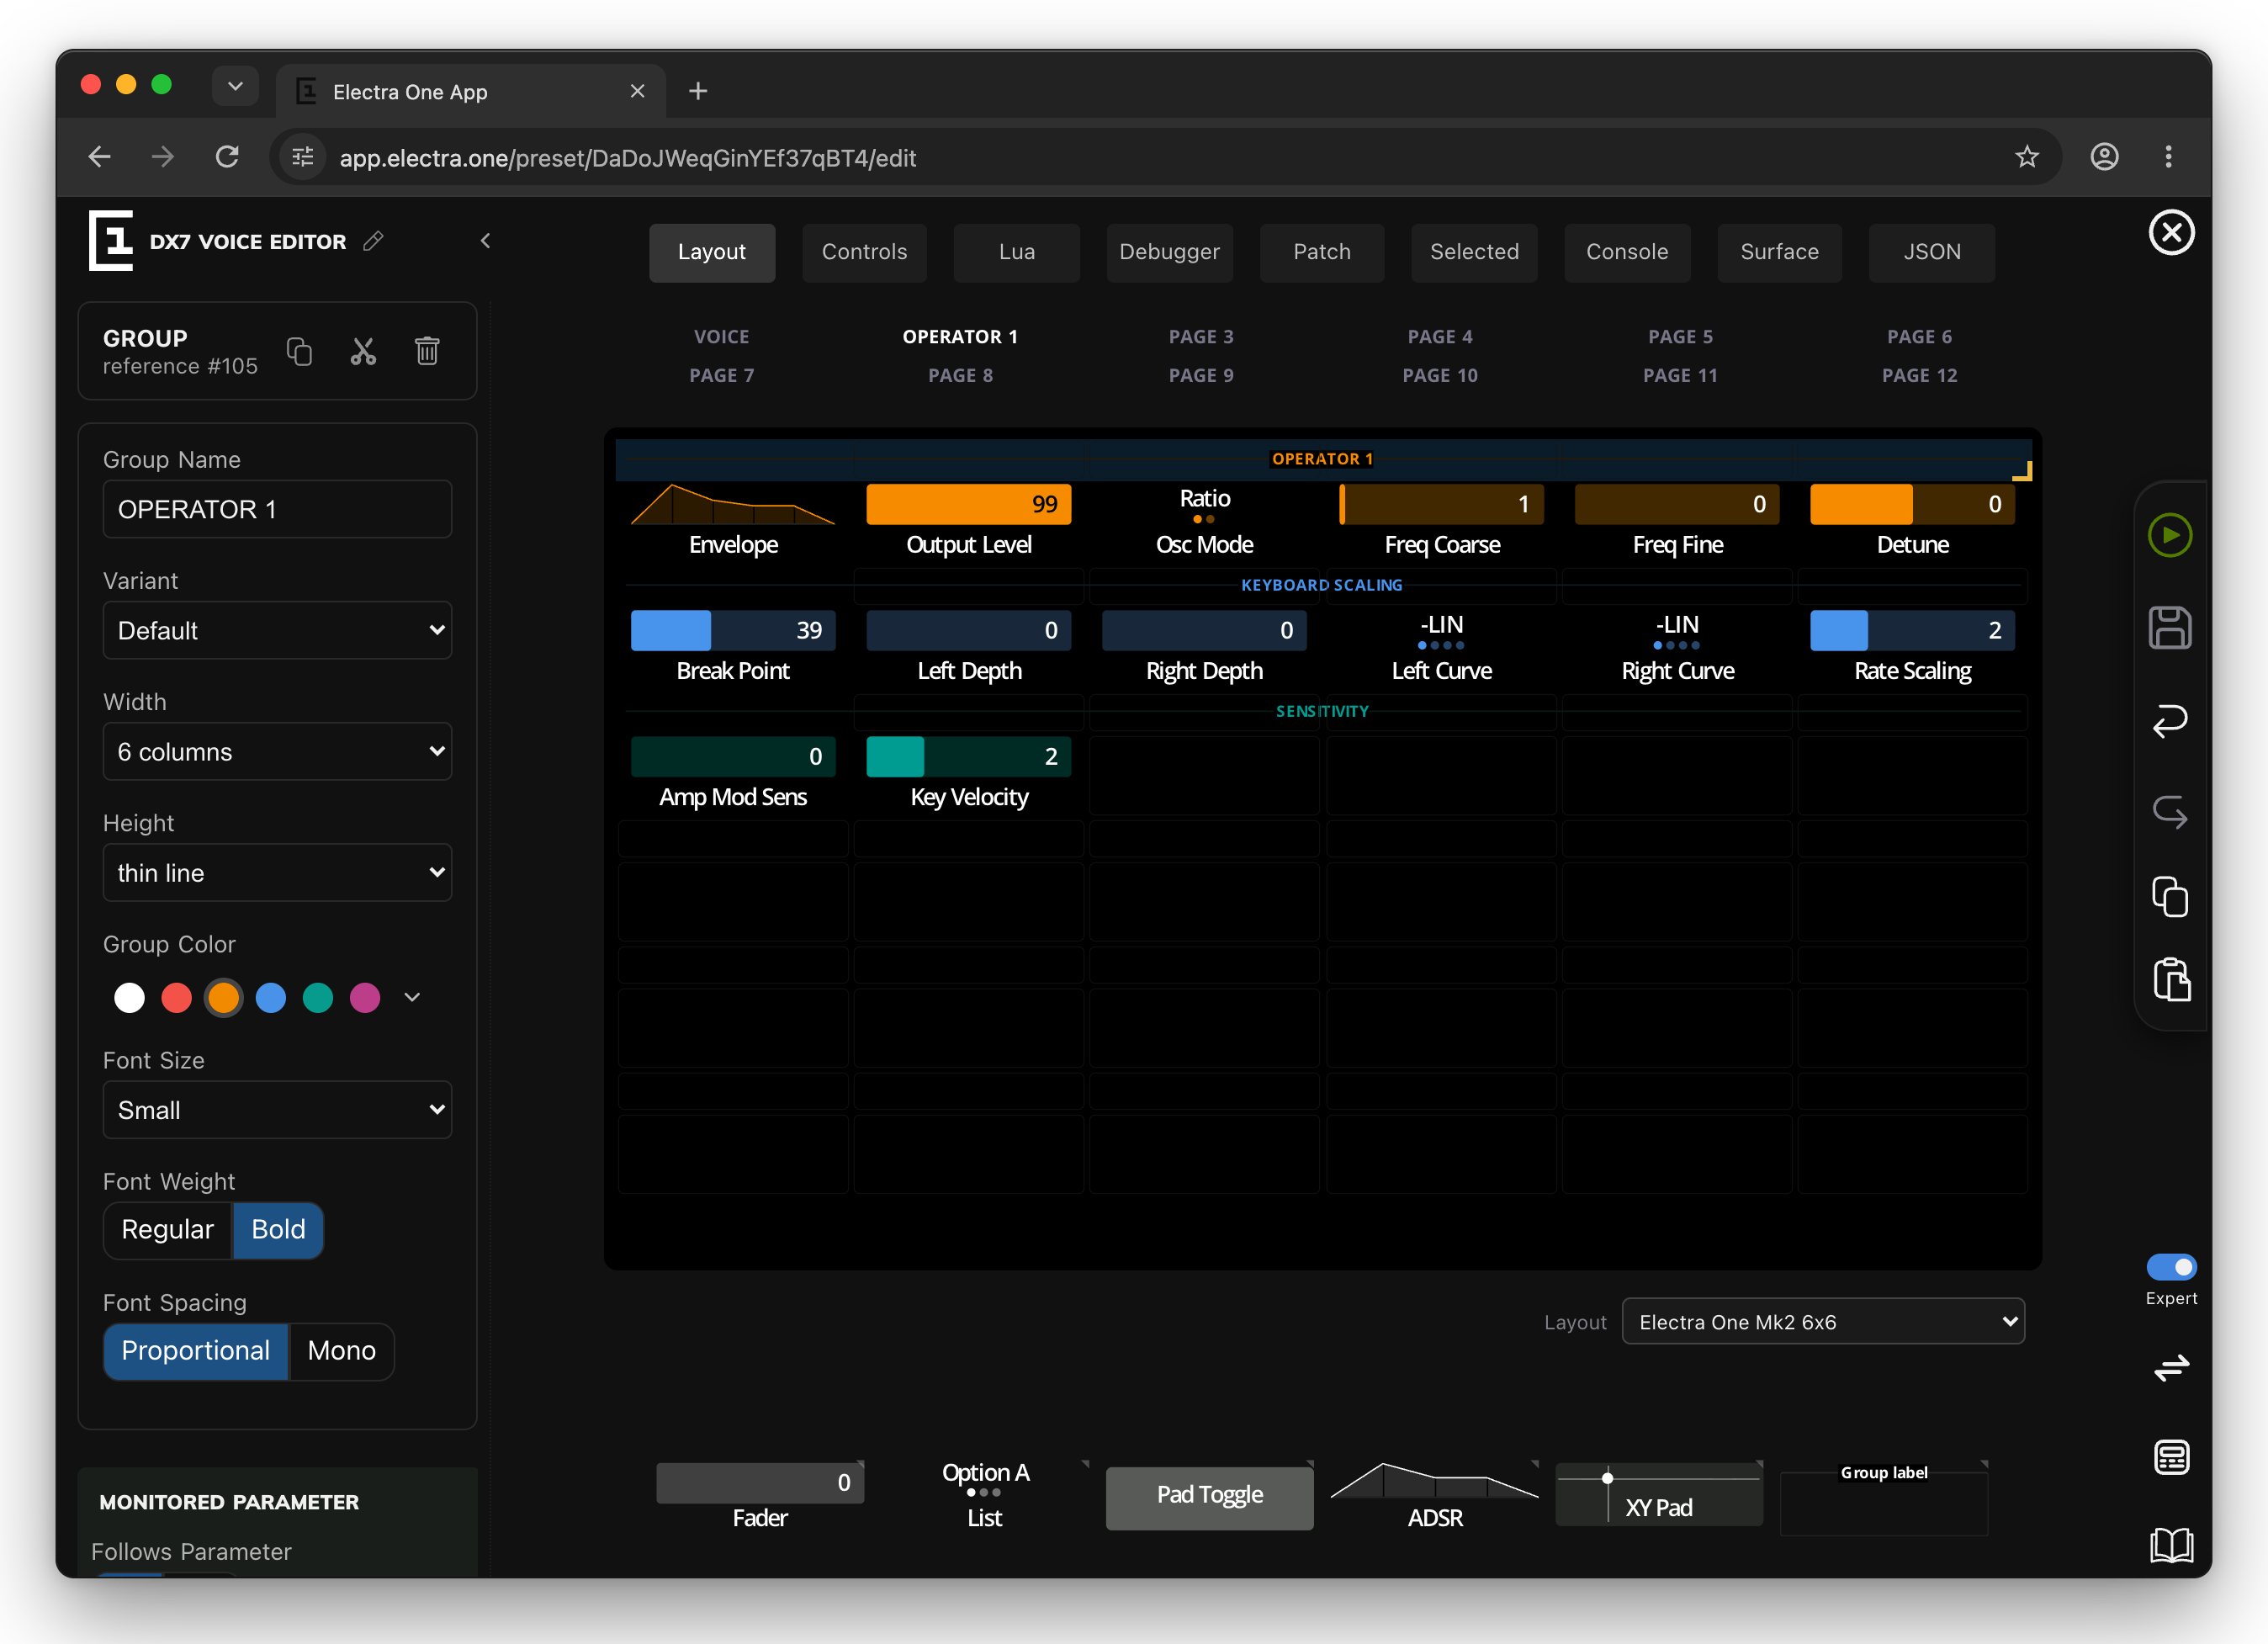Cut the selected group with scissors icon

363,351
